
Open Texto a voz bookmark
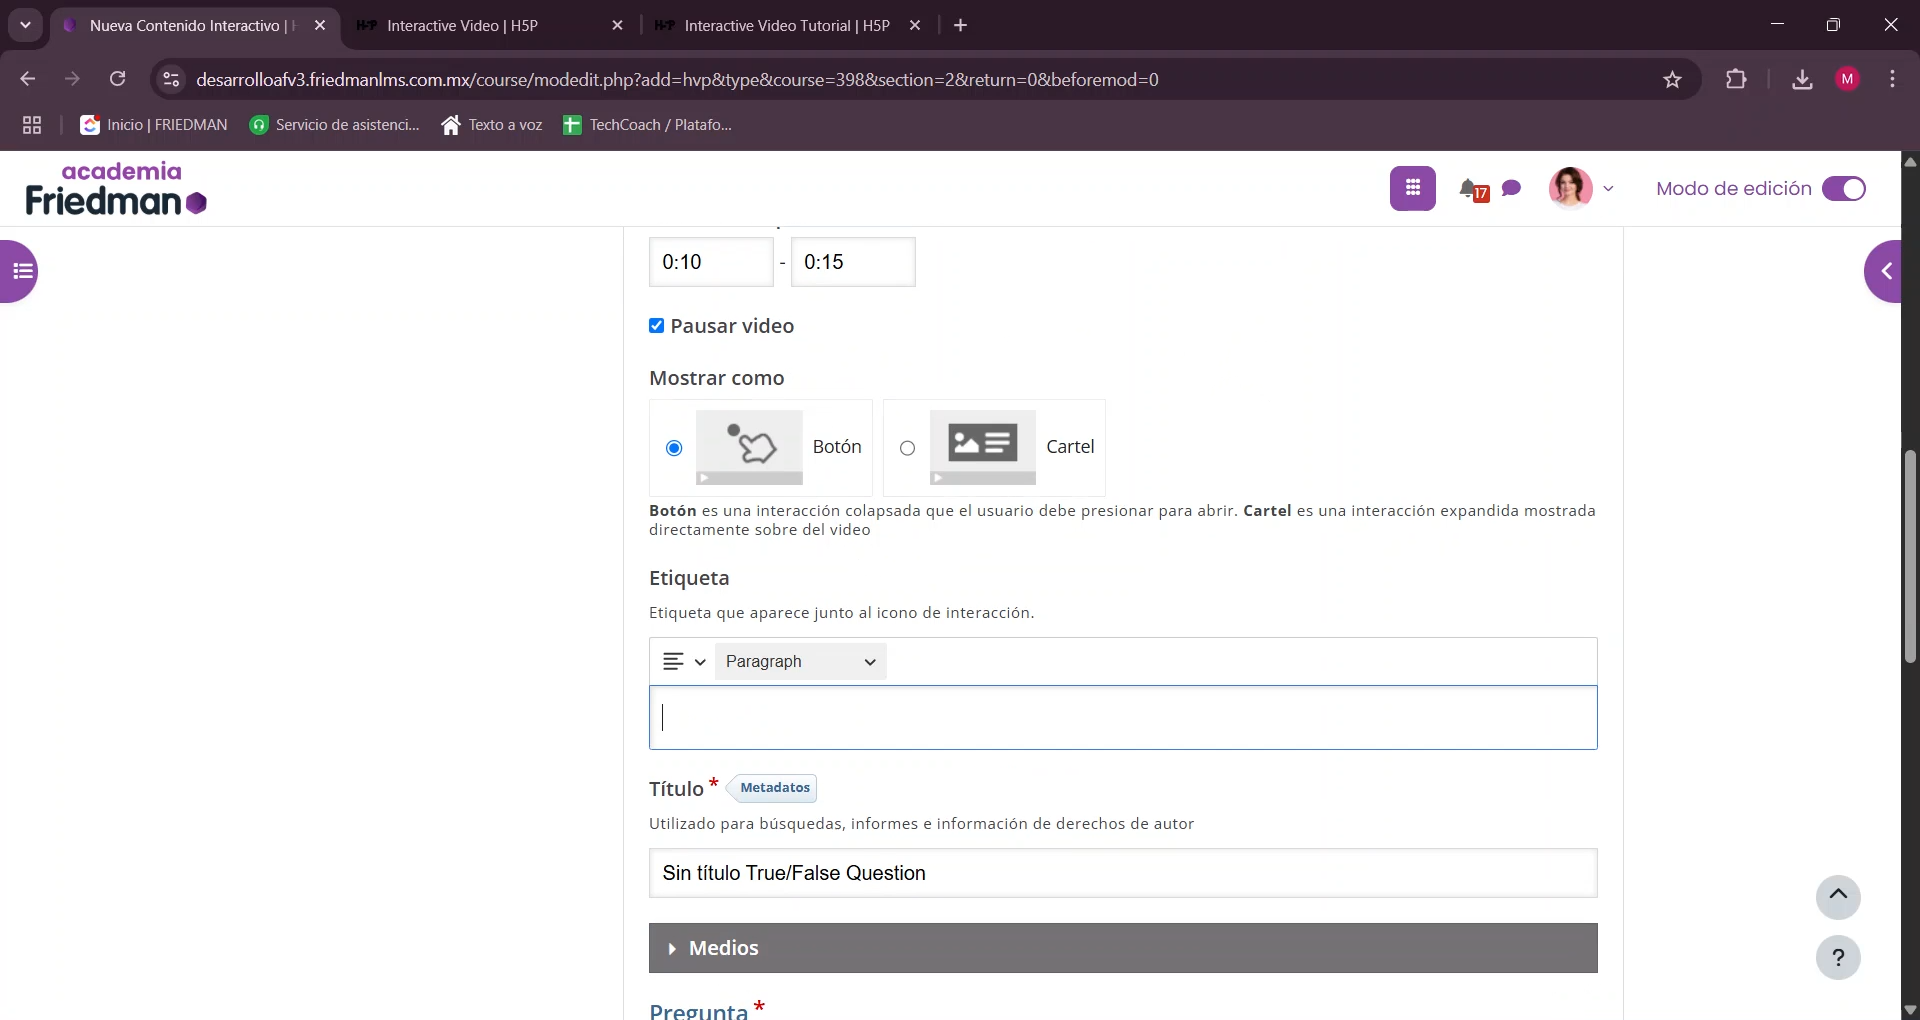[x=492, y=125]
